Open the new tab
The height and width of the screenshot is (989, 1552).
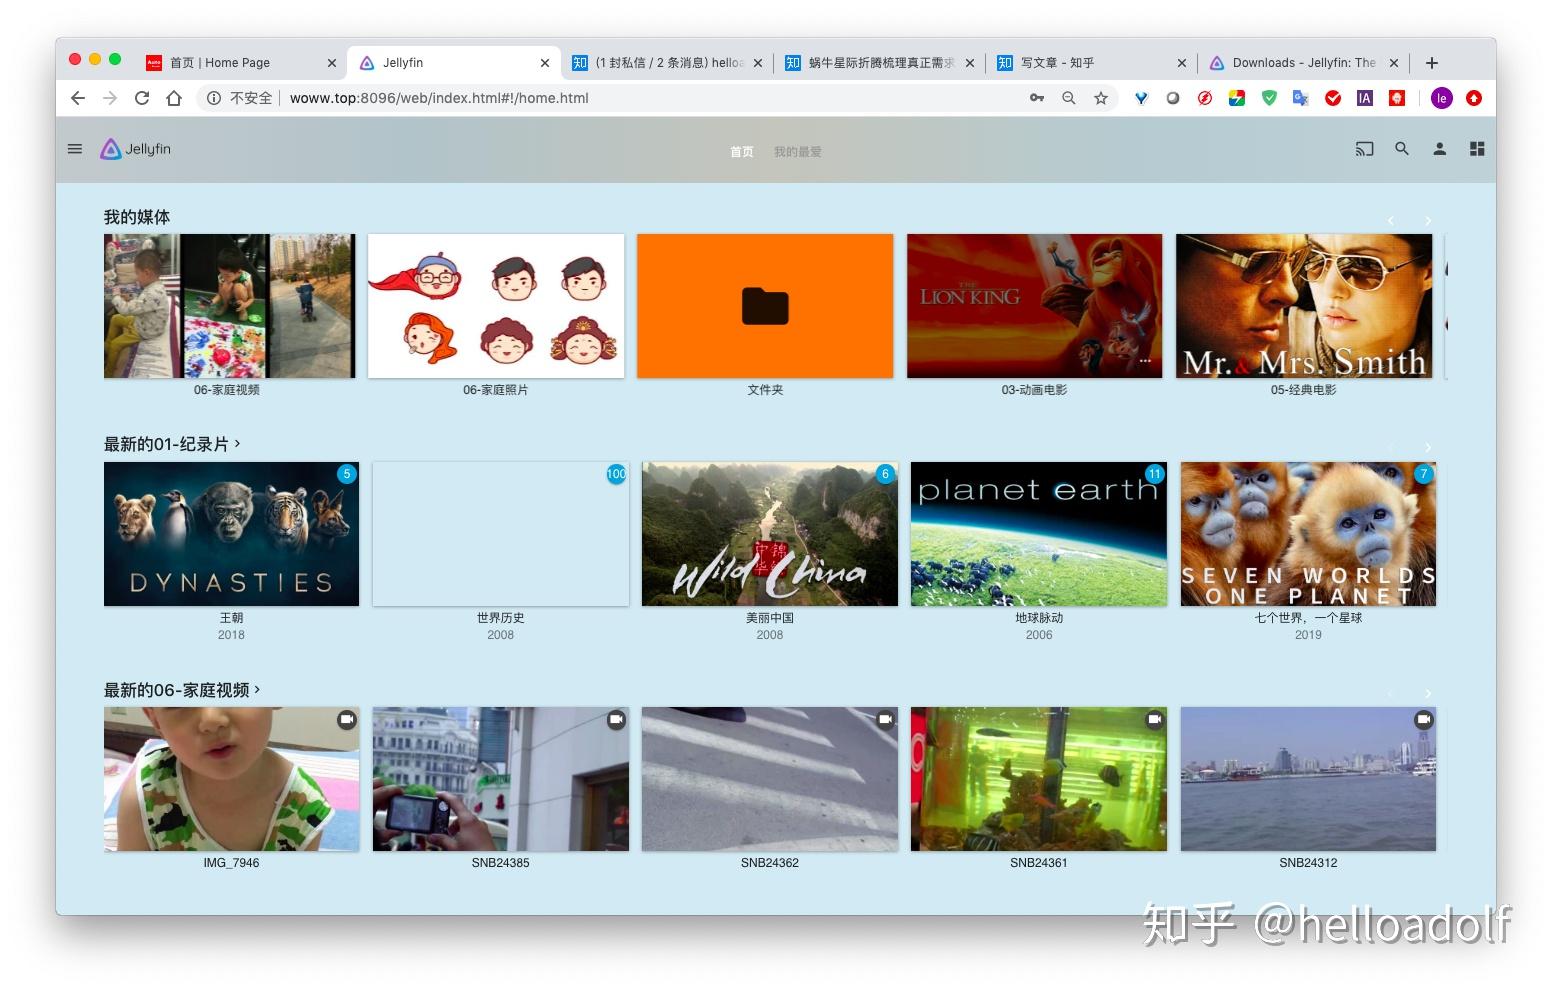pos(1432,63)
